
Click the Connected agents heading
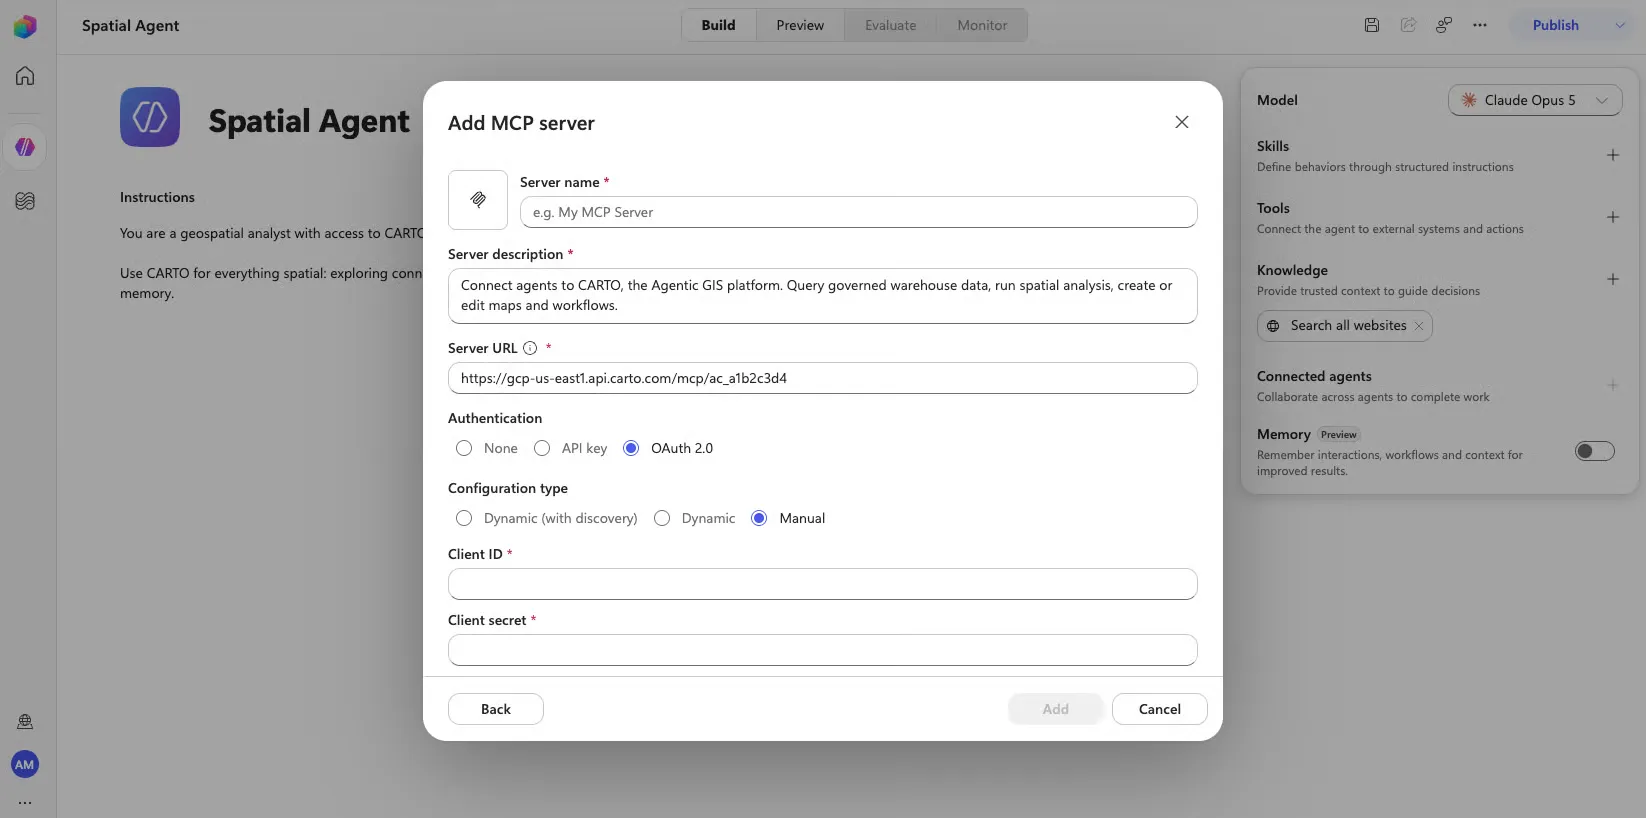1314,377
